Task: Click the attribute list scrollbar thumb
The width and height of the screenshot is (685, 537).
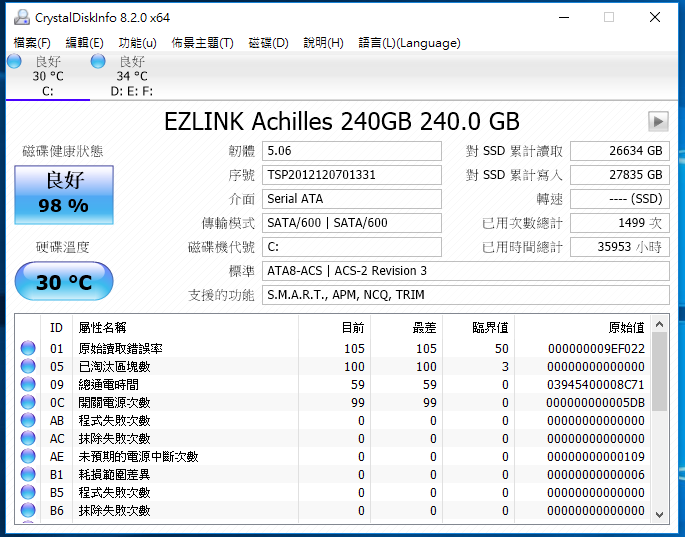Action: point(660,371)
